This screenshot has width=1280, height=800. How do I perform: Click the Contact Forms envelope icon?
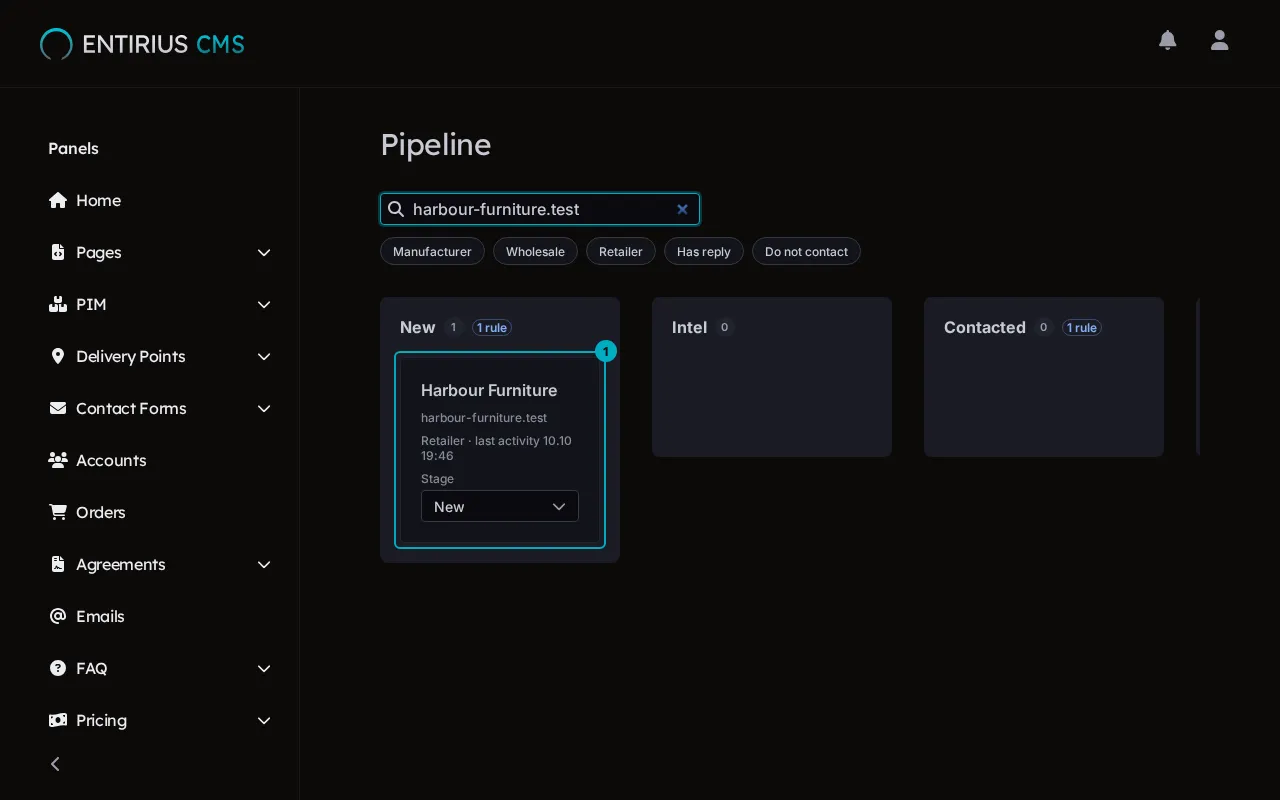58,408
